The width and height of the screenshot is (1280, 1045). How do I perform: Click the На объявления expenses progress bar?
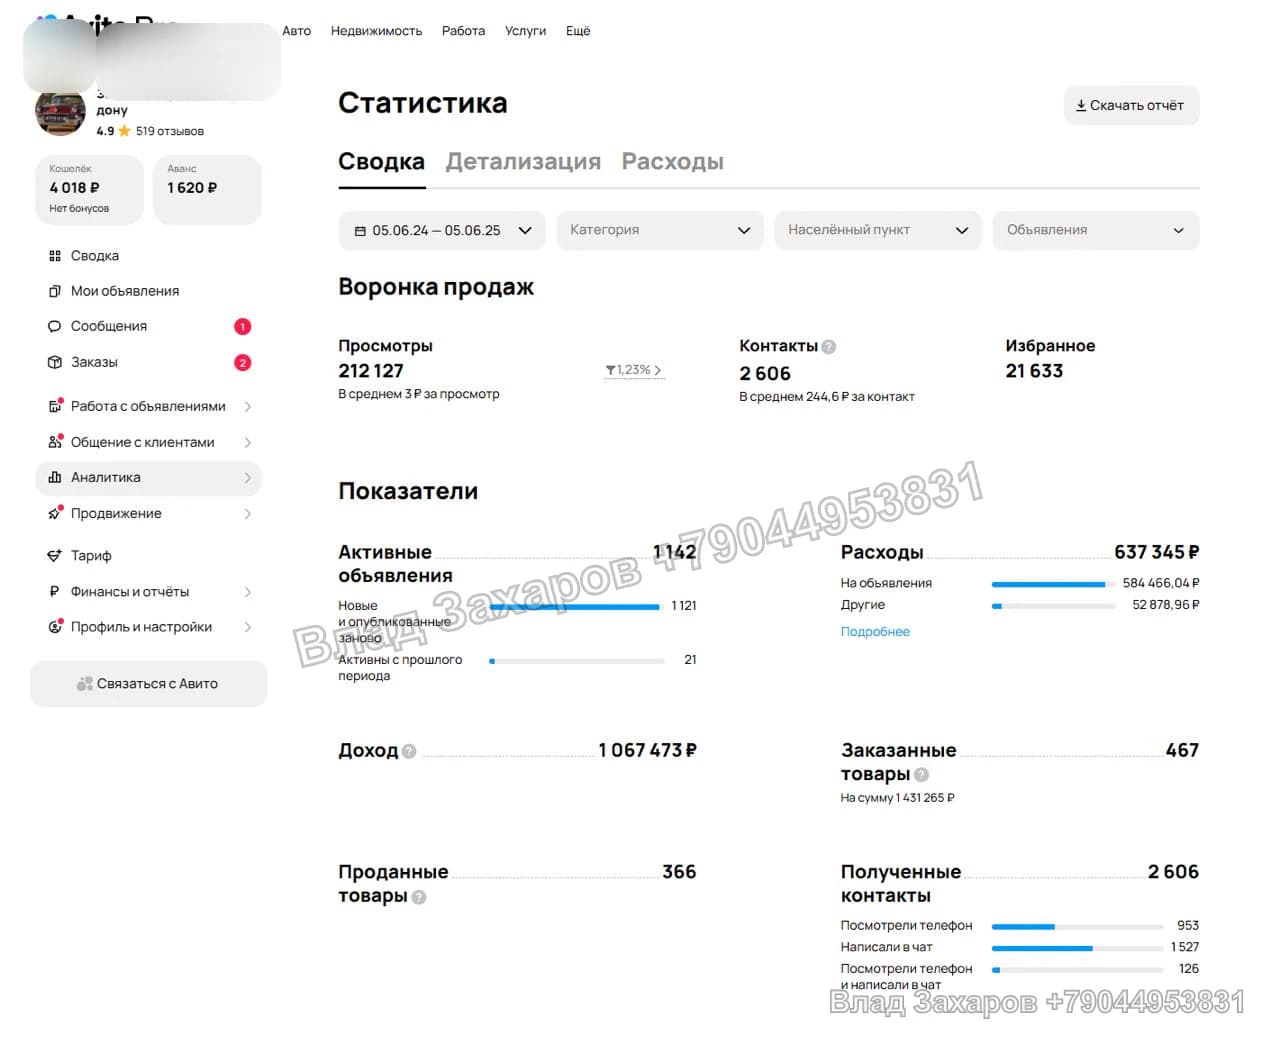[1053, 584]
